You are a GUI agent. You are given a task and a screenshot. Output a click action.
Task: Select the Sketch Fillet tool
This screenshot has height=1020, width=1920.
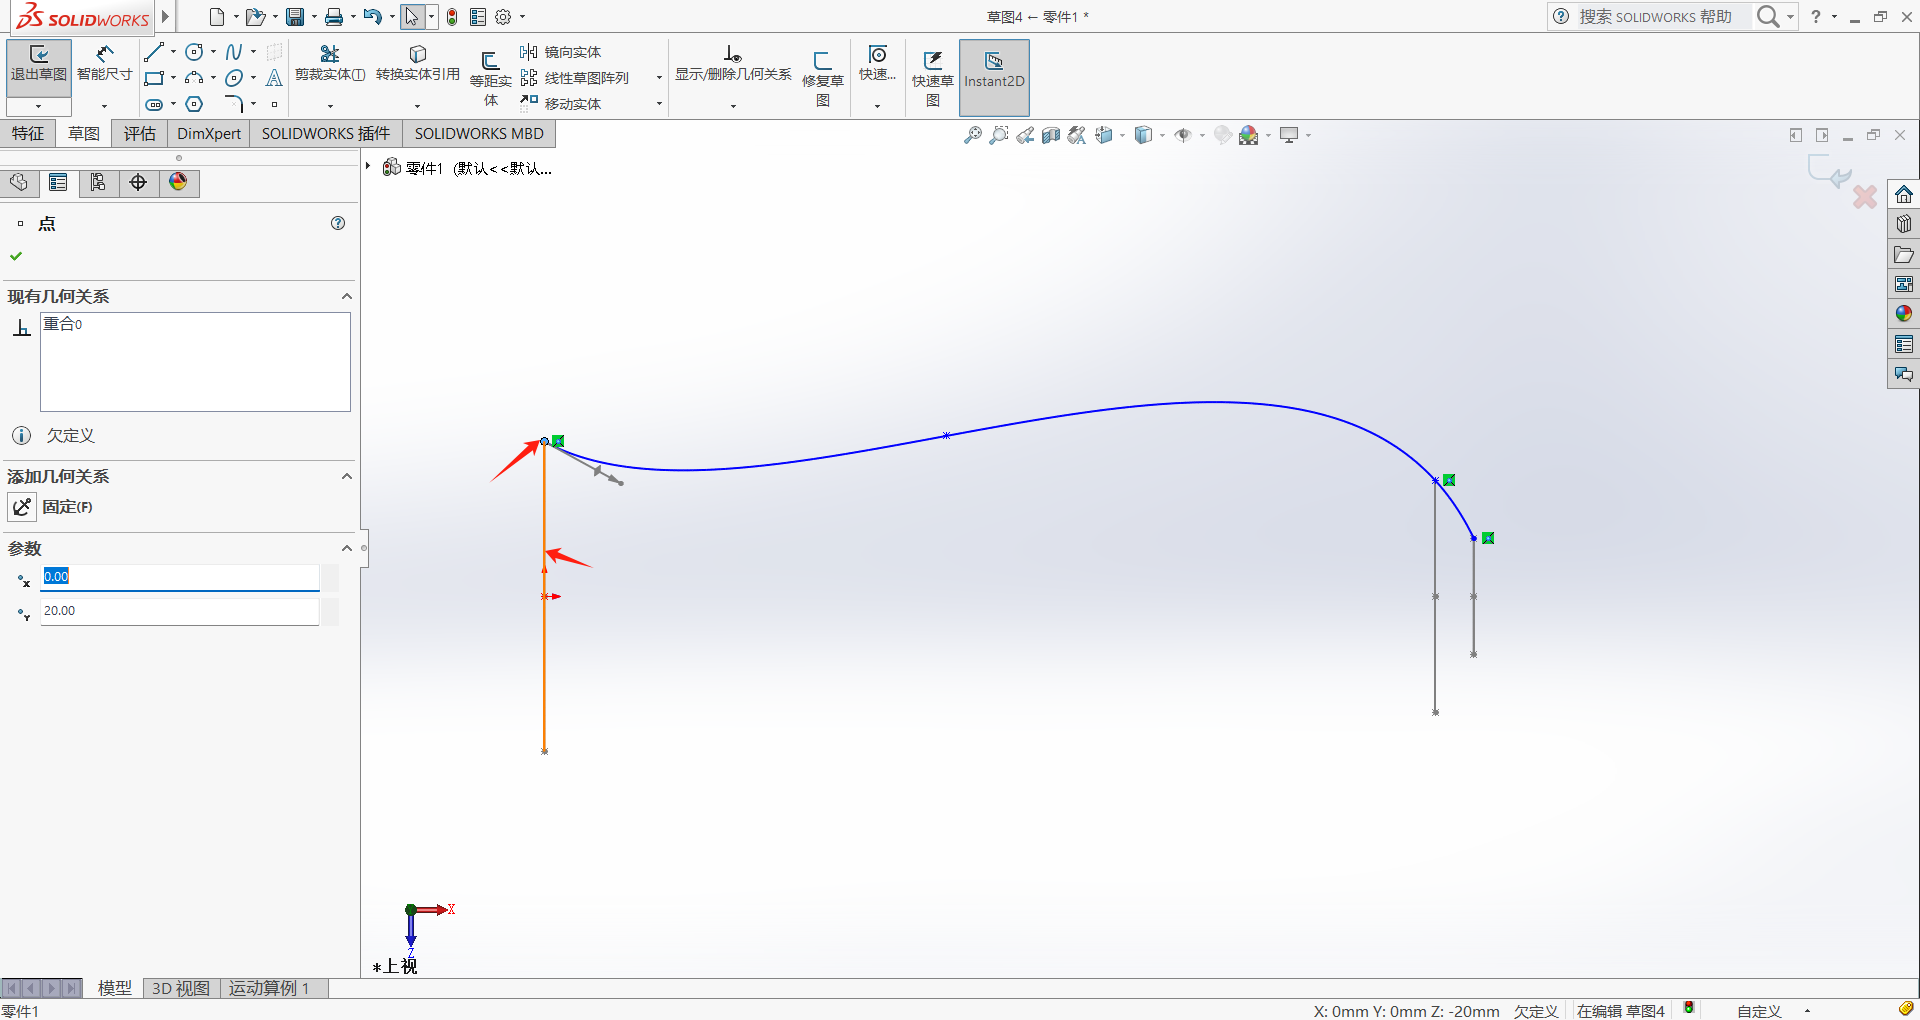[234, 104]
